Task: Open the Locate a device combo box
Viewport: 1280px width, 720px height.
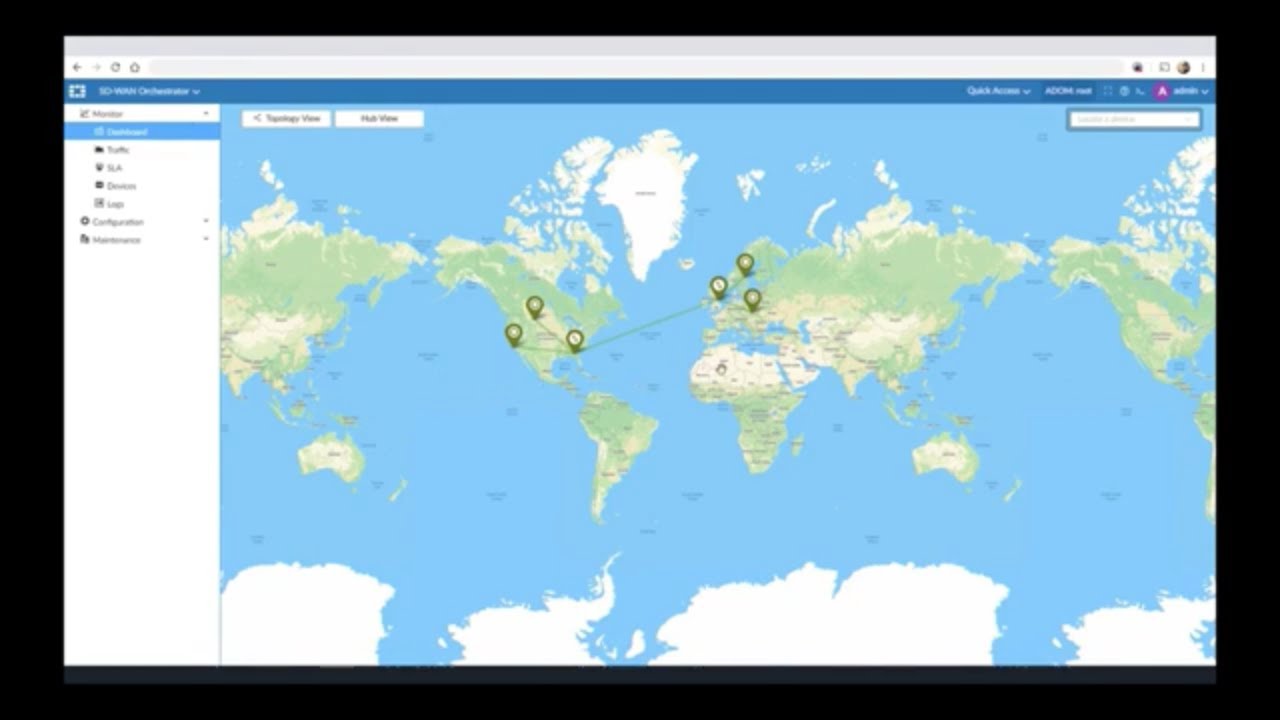Action: point(1134,119)
